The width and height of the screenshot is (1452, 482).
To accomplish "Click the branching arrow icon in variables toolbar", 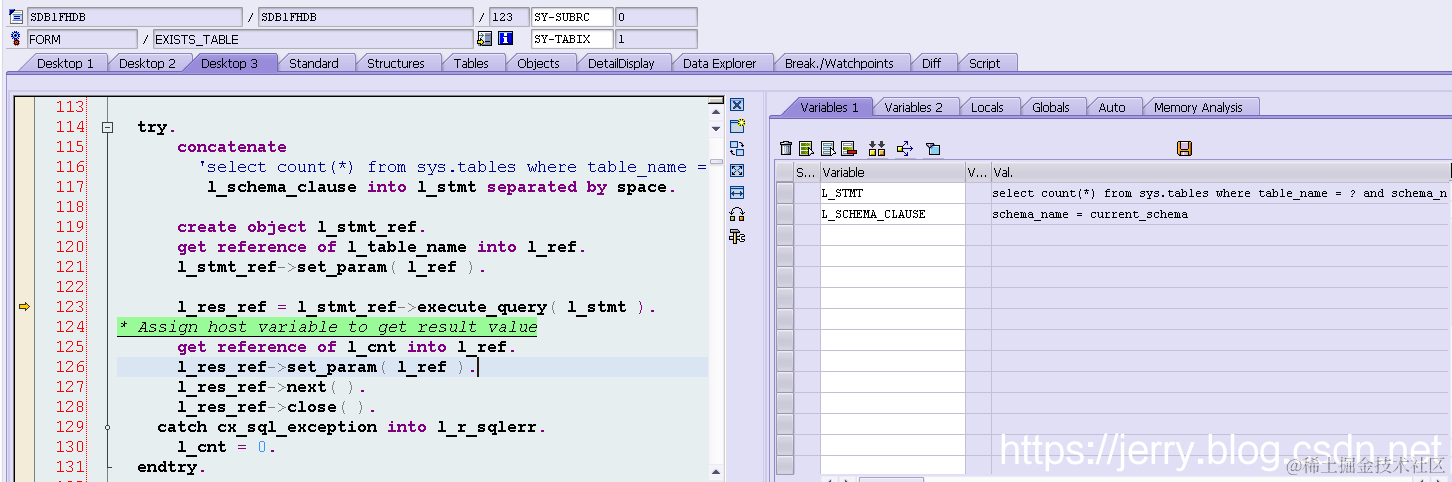I will pos(905,148).
